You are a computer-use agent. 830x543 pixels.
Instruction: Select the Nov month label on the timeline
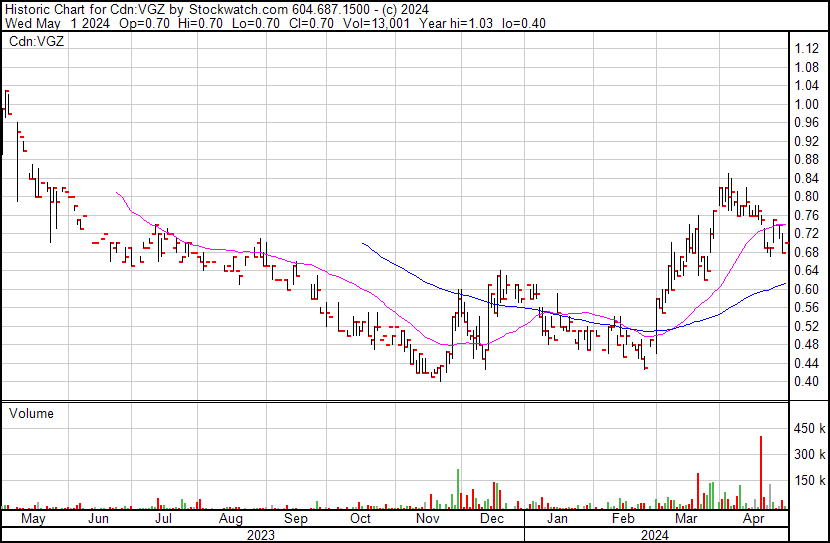(x=428, y=520)
